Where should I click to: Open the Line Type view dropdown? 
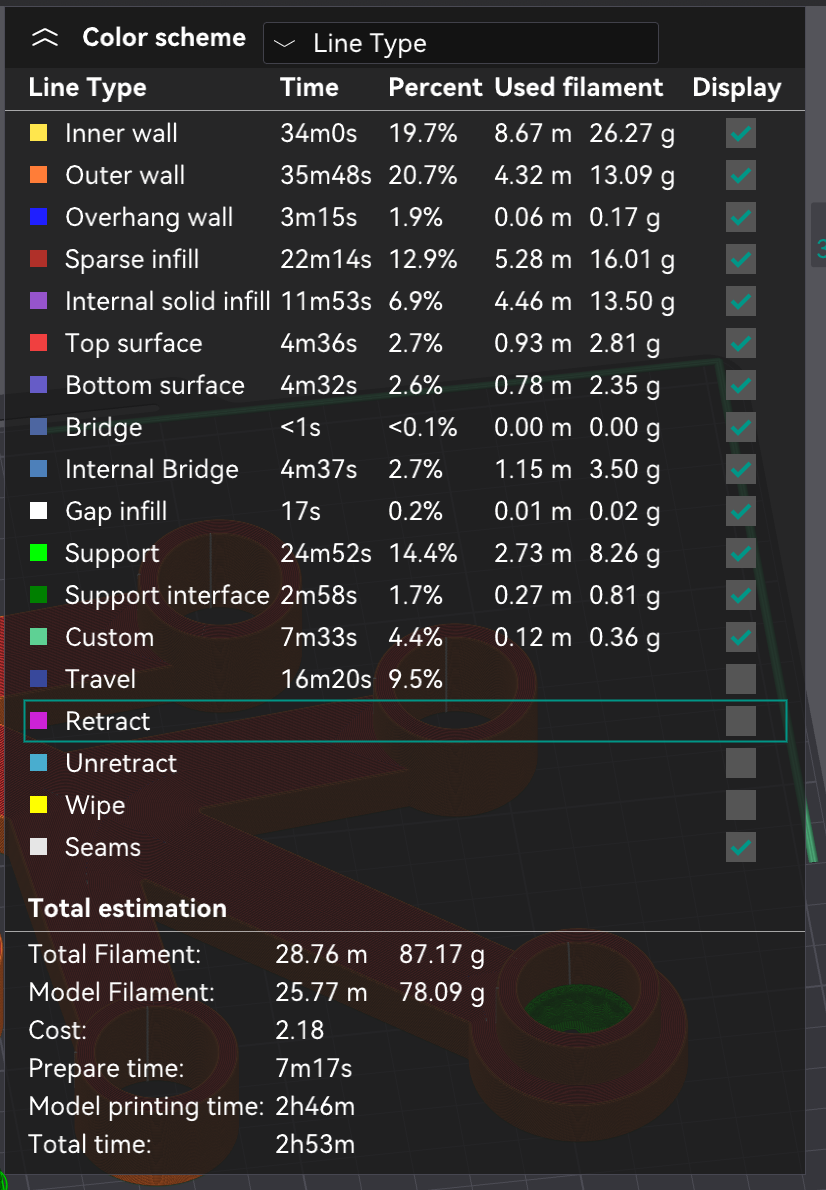[x=460, y=42]
